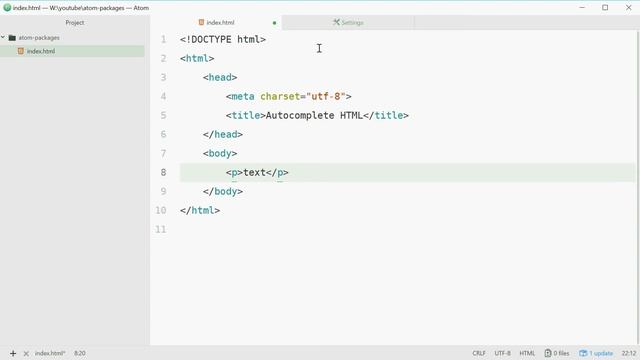The width and height of the screenshot is (640, 360).
Task: Click line number 11 in gutter
Action: pyautogui.click(x=161, y=229)
